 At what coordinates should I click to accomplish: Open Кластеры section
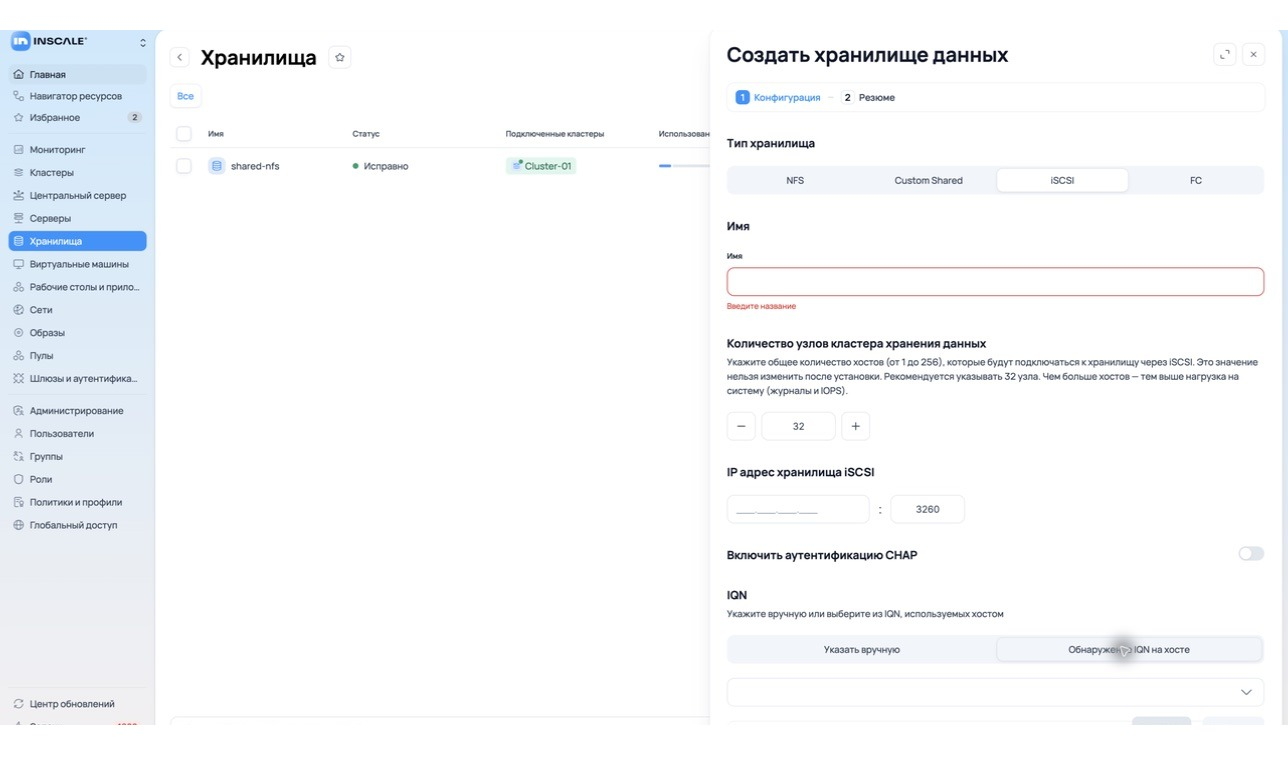(x=77, y=173)
